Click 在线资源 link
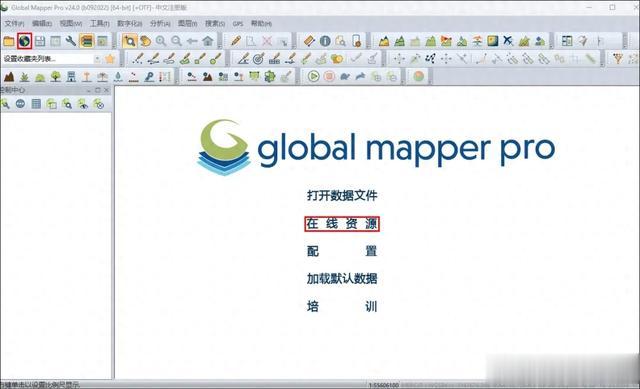 342,224
